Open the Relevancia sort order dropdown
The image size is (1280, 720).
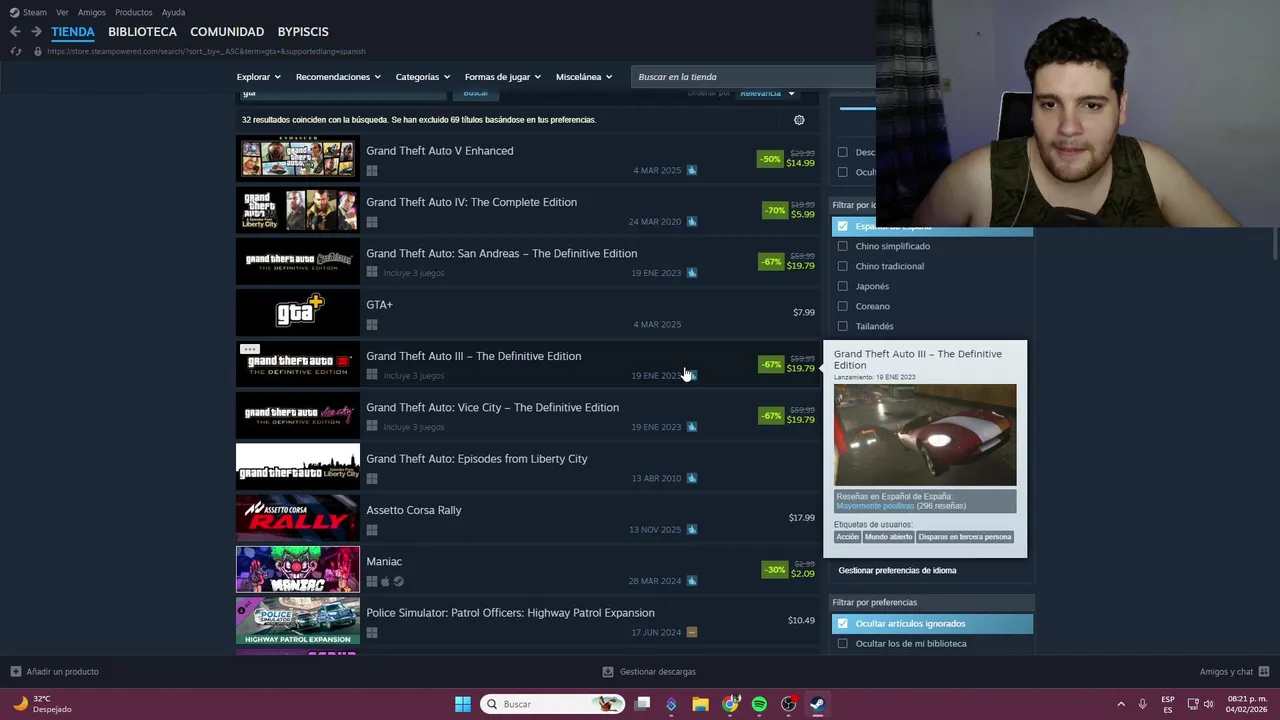(x=767, y=93)
